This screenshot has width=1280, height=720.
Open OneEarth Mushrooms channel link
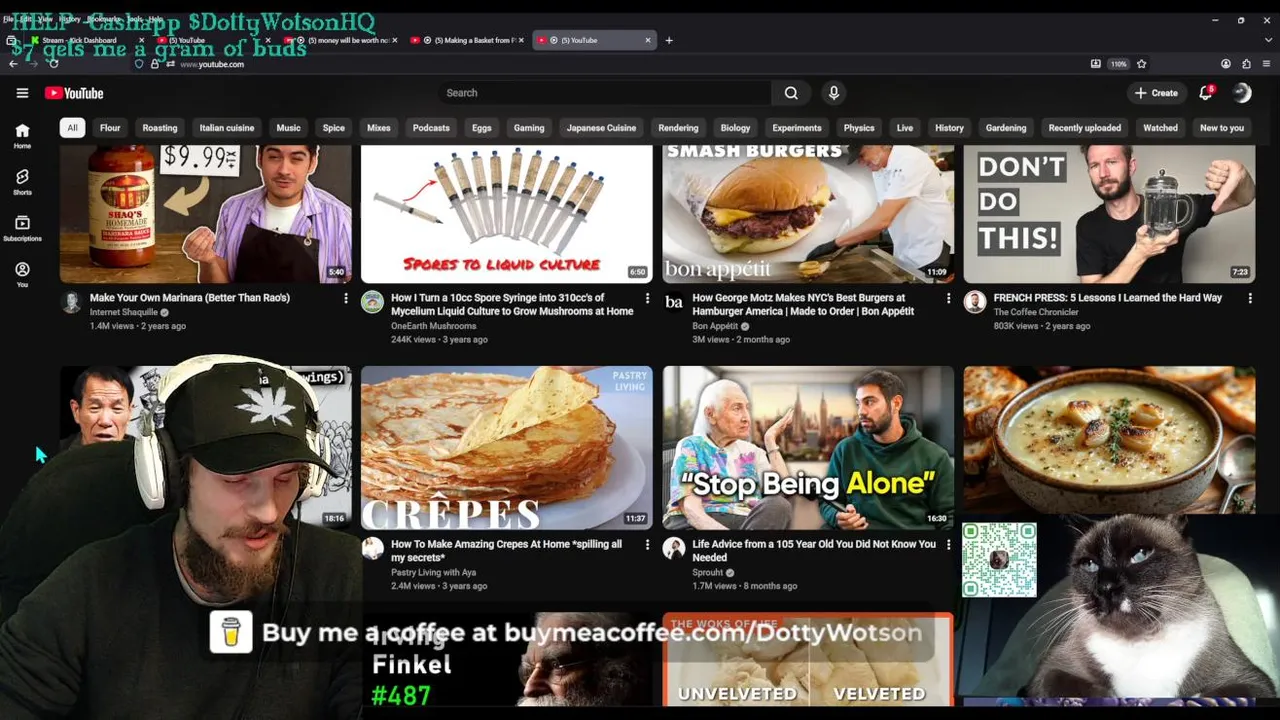[x=433, y=326]
